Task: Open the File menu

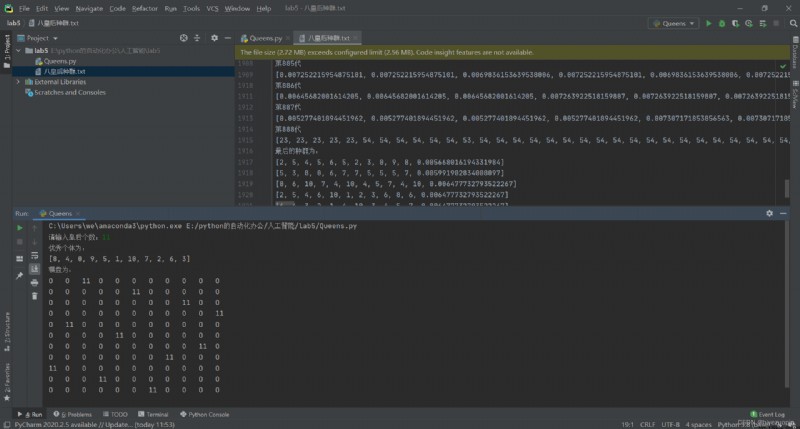Action: (x=24, y=9)
